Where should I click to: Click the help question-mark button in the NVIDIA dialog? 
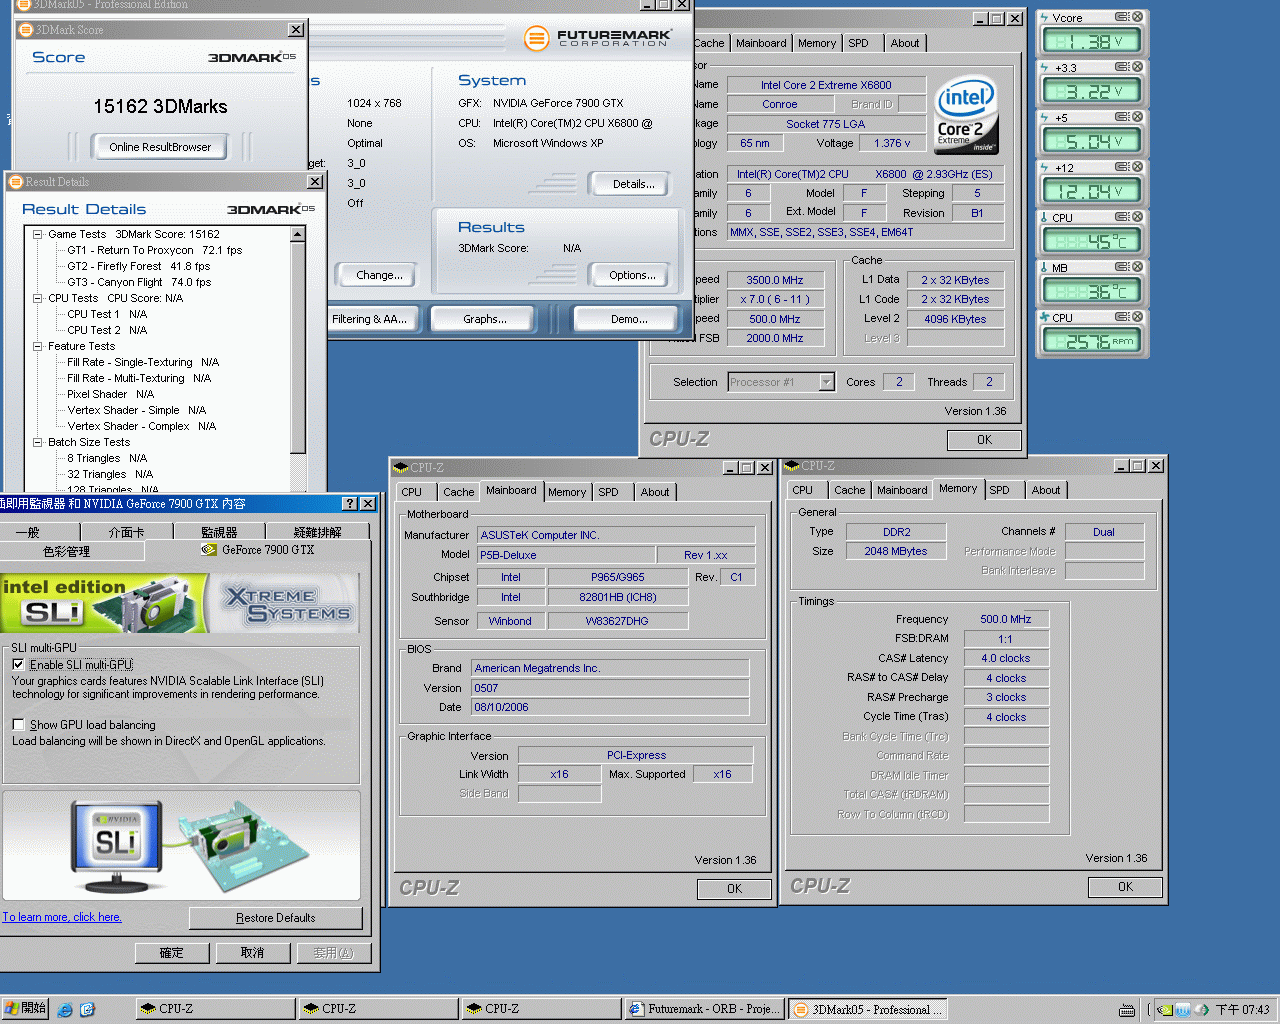[349, 504]
